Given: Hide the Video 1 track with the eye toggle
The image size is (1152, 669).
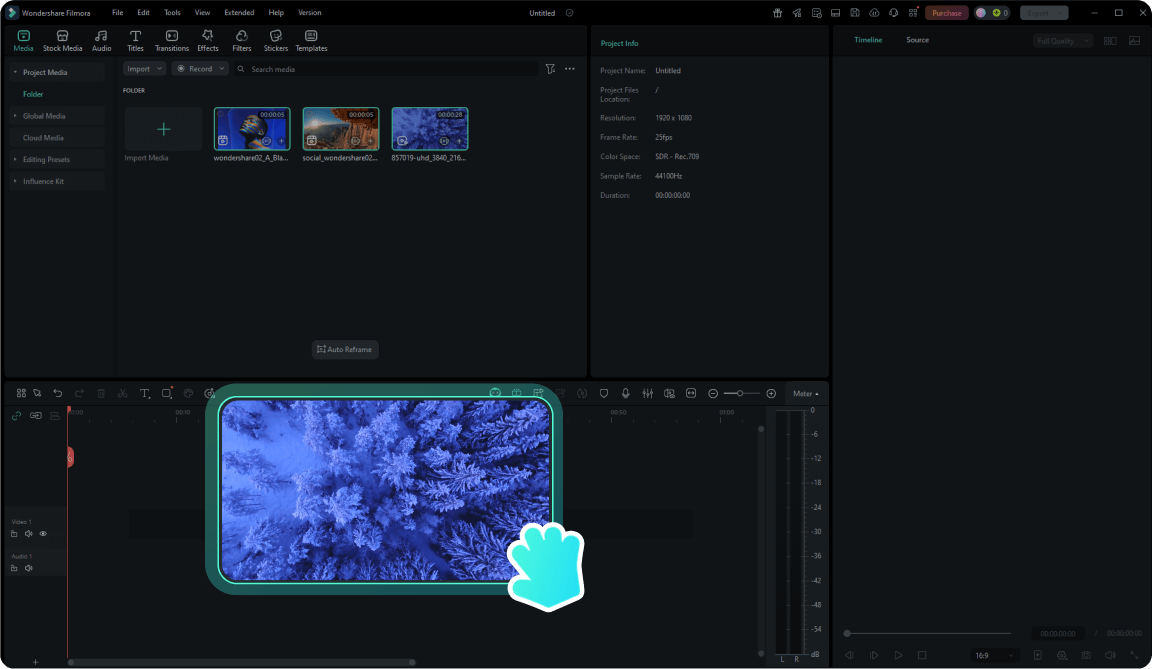Looking at the screenshot, I should [x=43, y=533].
